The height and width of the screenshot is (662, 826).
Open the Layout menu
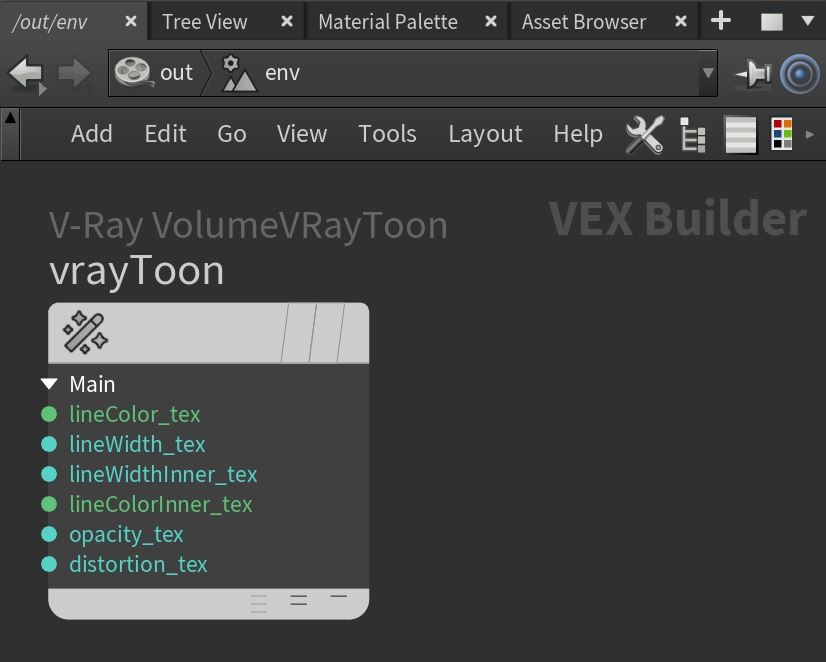485,134
